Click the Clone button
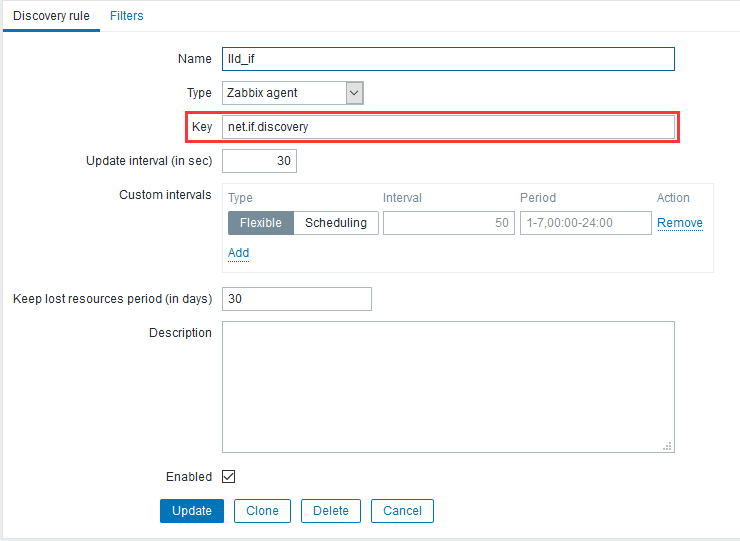Image resolution: width=740 pixels, height=541 pixels. [x=262, y=511]
